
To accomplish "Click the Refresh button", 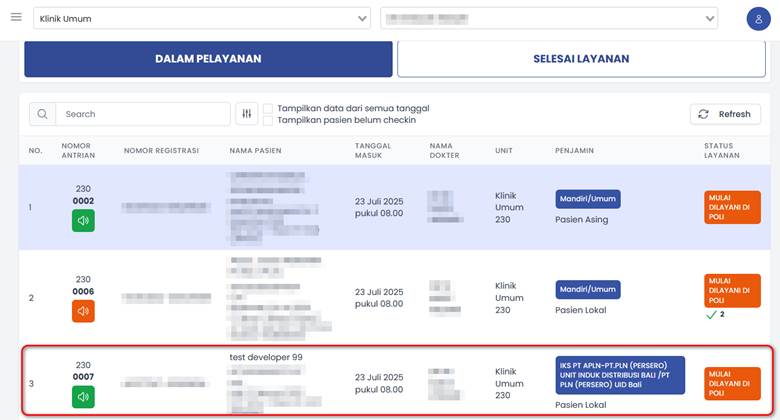I will tap(725, 114).
